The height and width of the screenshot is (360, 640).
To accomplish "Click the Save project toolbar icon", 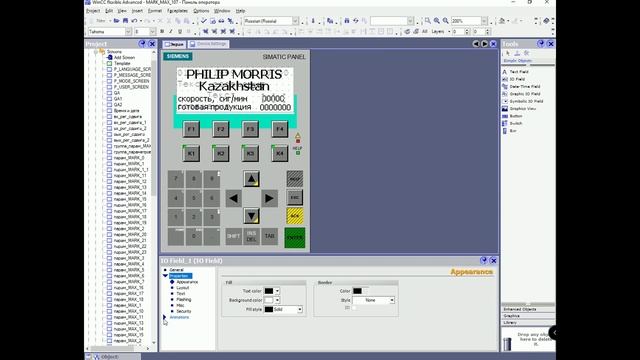I will click(125, 21).
